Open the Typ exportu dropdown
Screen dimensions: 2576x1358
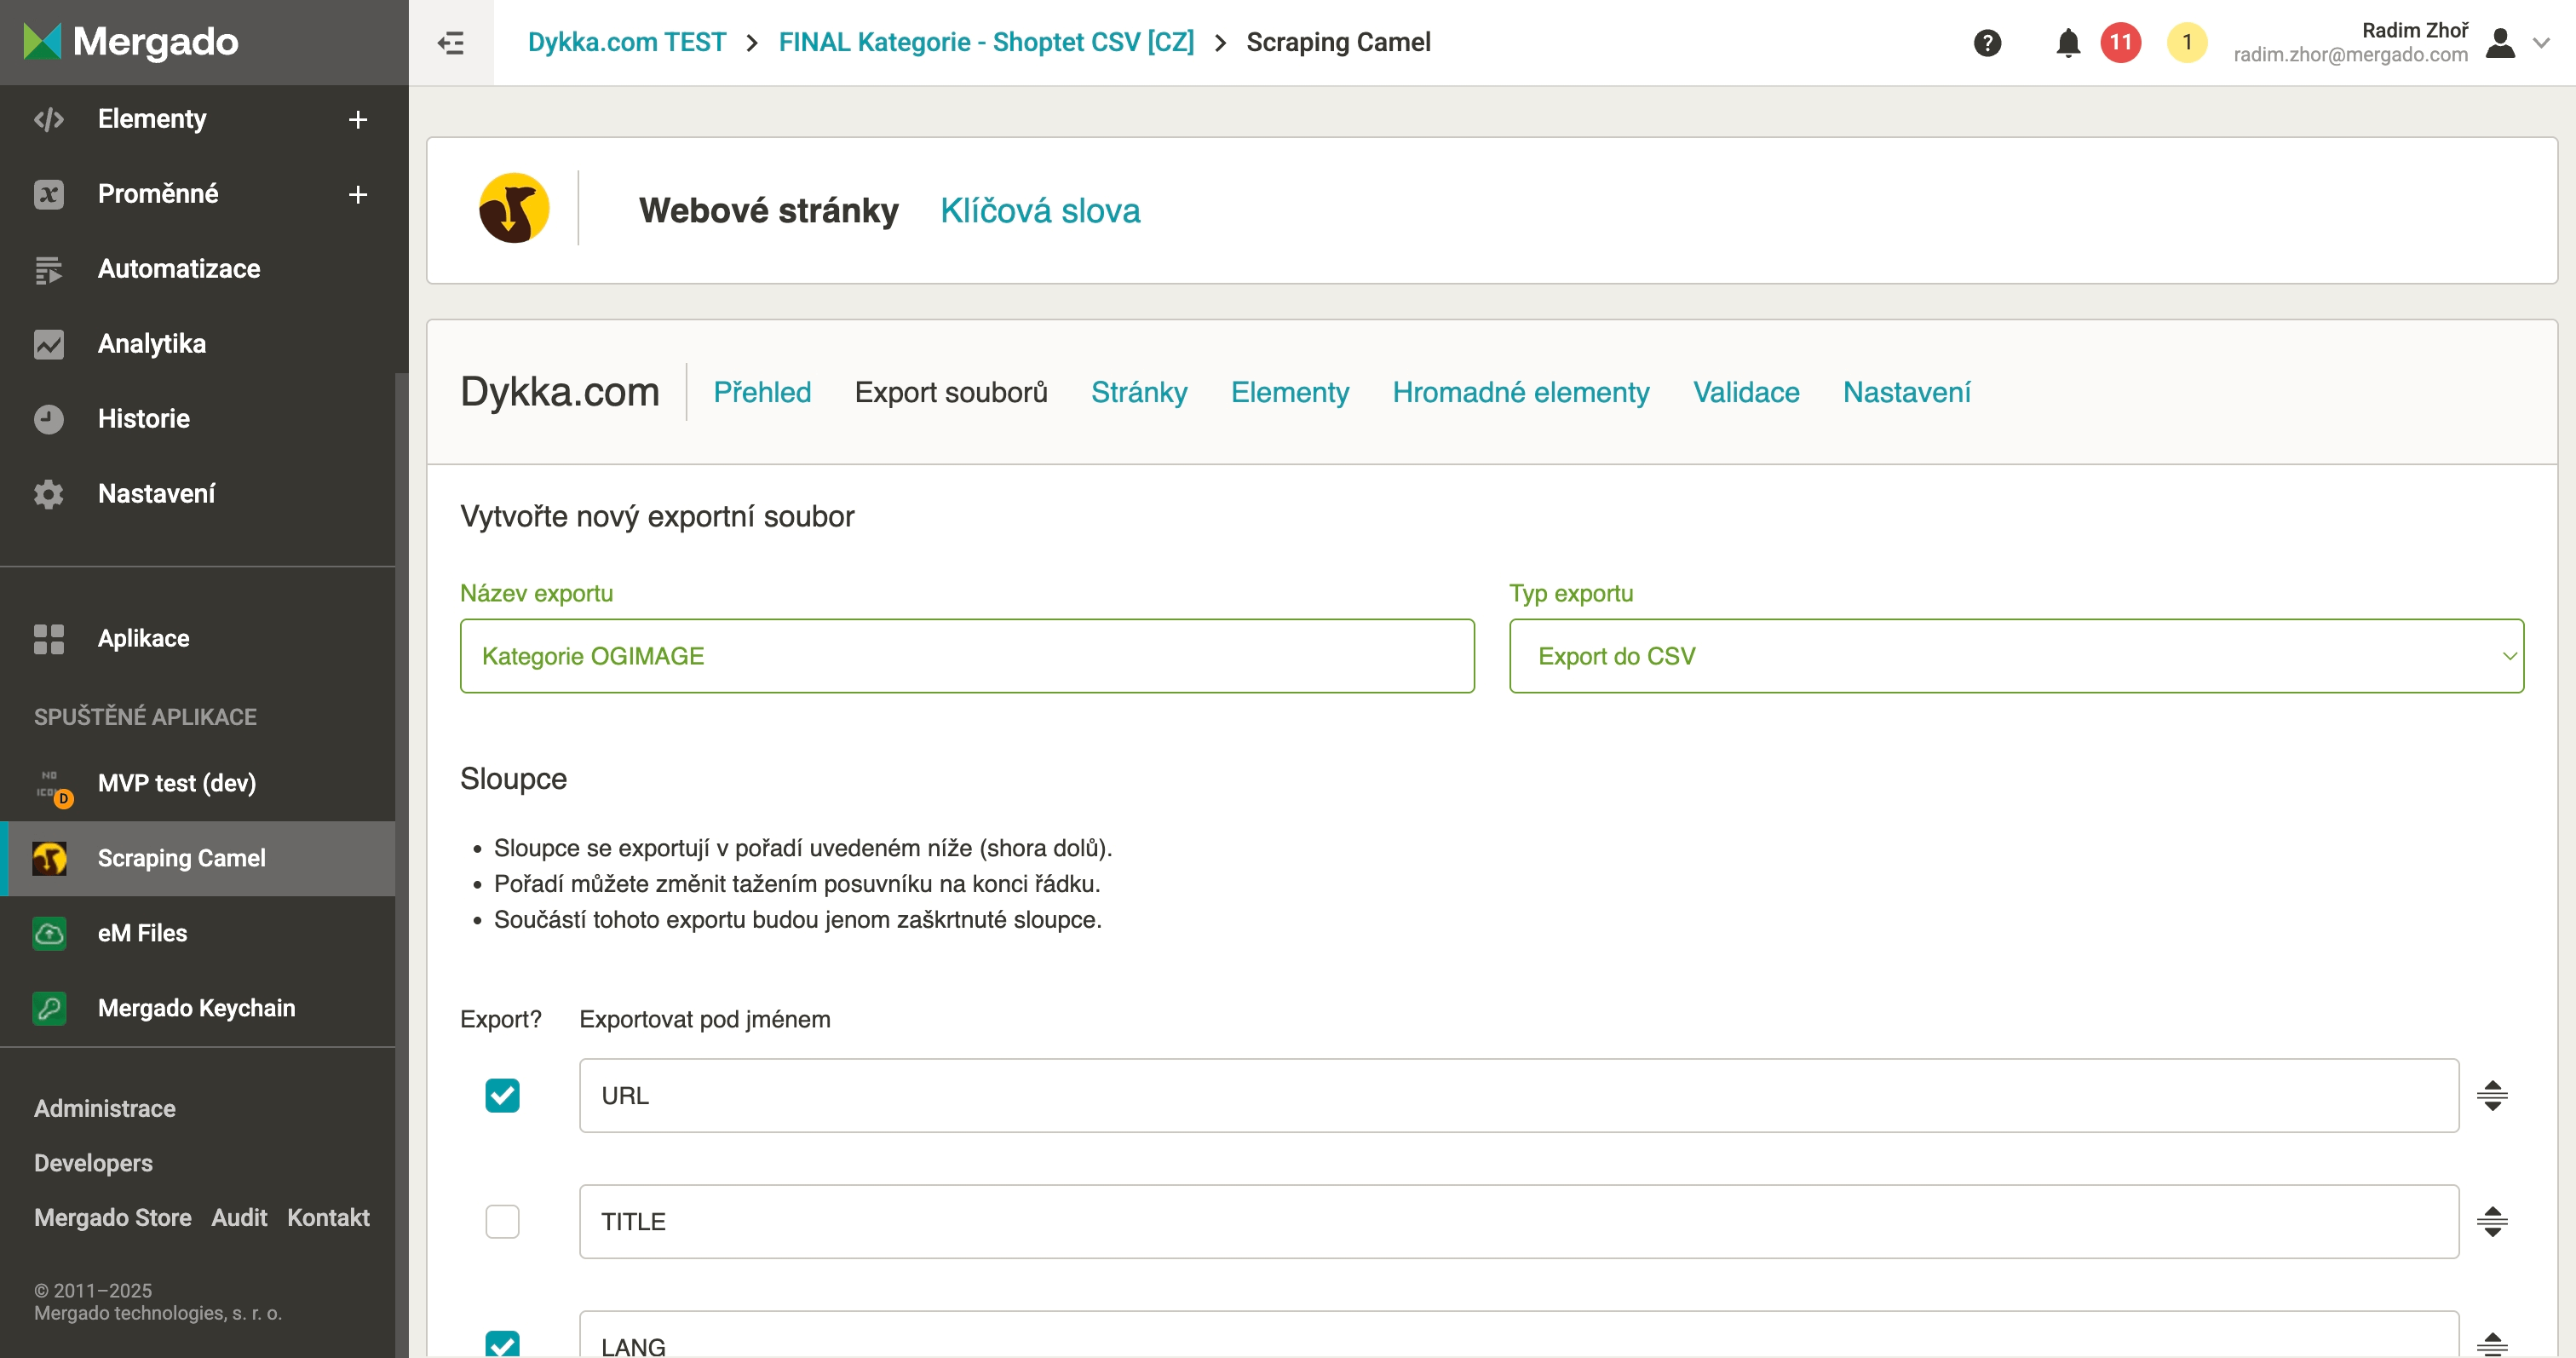[2015, 656]
